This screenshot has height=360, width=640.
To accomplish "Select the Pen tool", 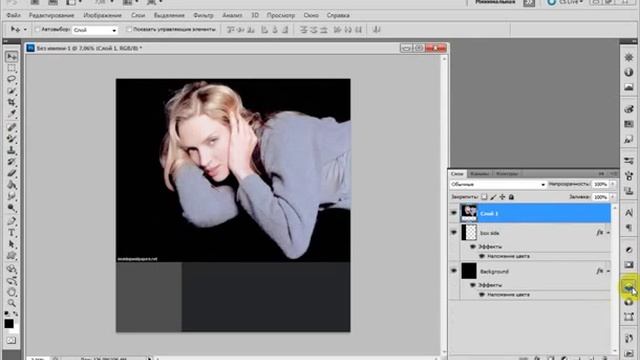I will [x=11, y=222].
